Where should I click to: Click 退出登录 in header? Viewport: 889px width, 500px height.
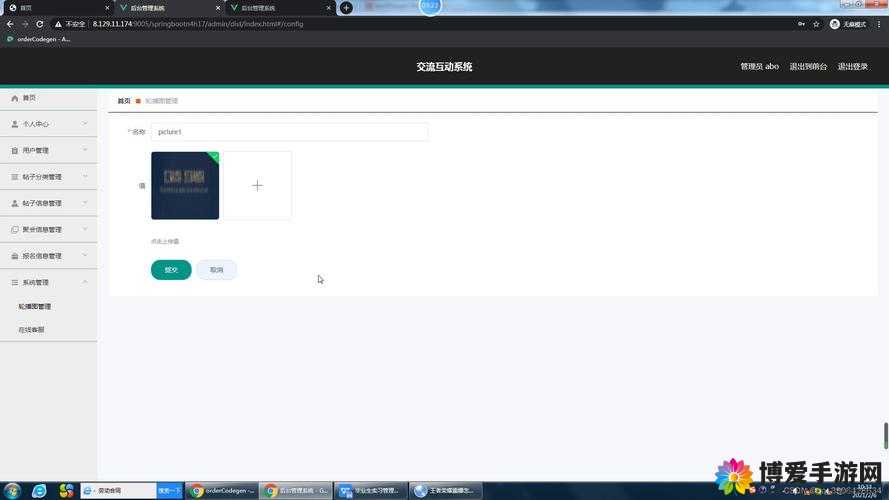pos(853,66)
